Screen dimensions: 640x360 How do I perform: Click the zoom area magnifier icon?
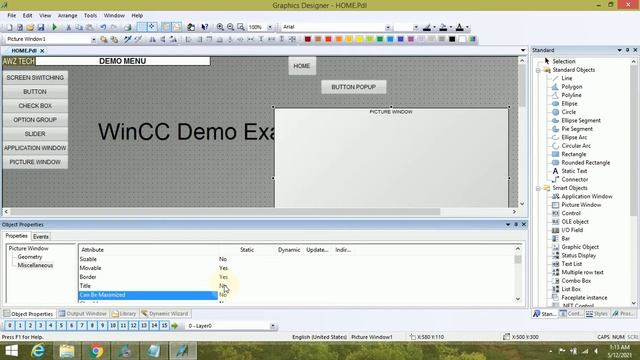pos(241,27)
